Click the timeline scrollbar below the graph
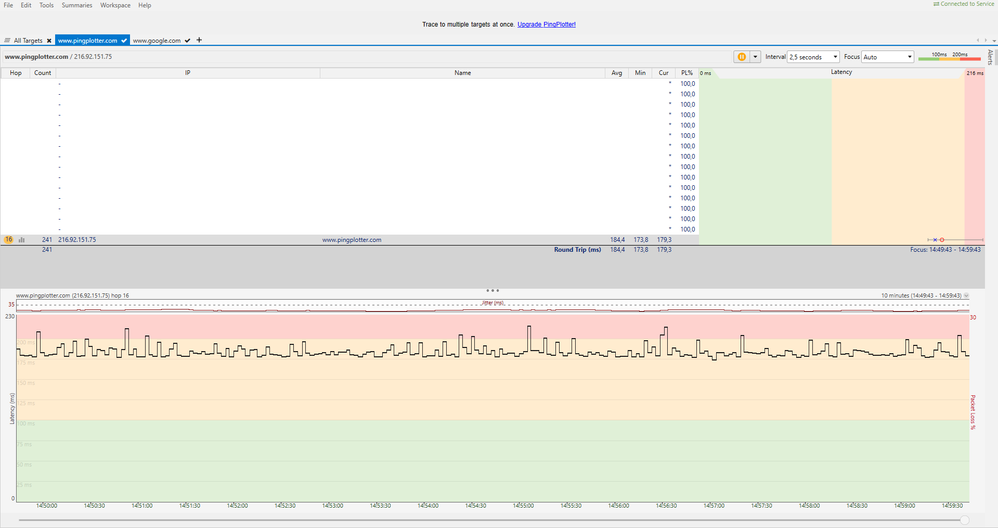Viewport: 998px width, 528px height. click(x=490, y=520)
